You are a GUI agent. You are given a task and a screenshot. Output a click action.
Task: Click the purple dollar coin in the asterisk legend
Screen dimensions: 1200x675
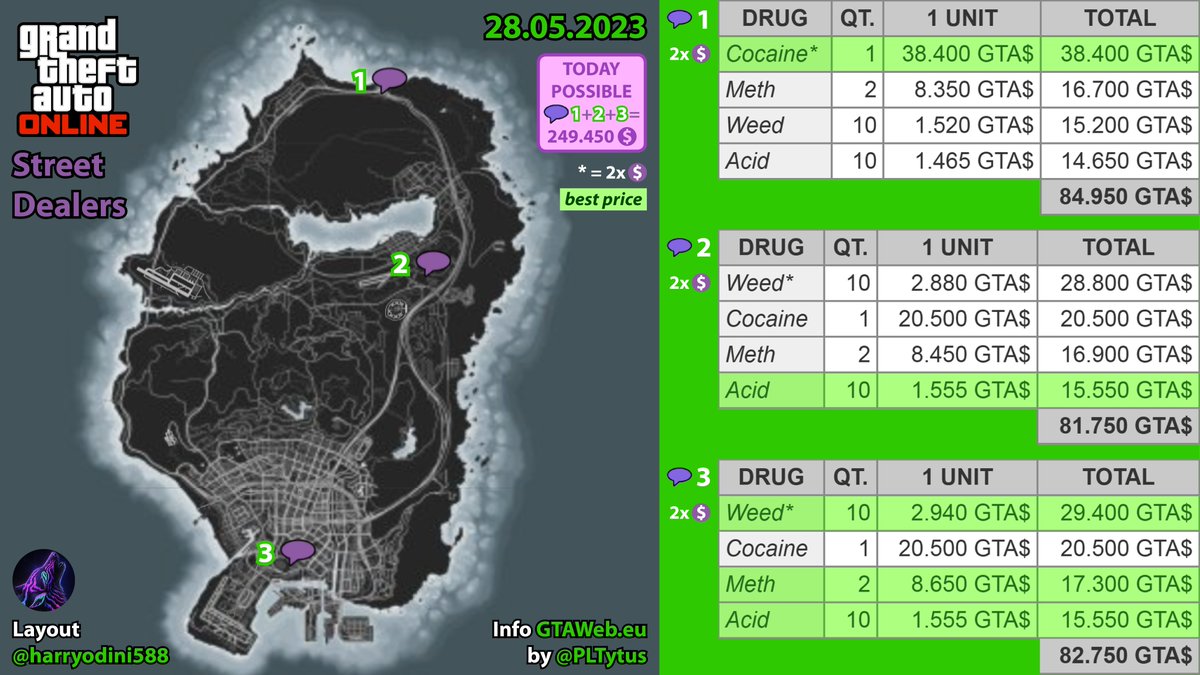[637, 172]
